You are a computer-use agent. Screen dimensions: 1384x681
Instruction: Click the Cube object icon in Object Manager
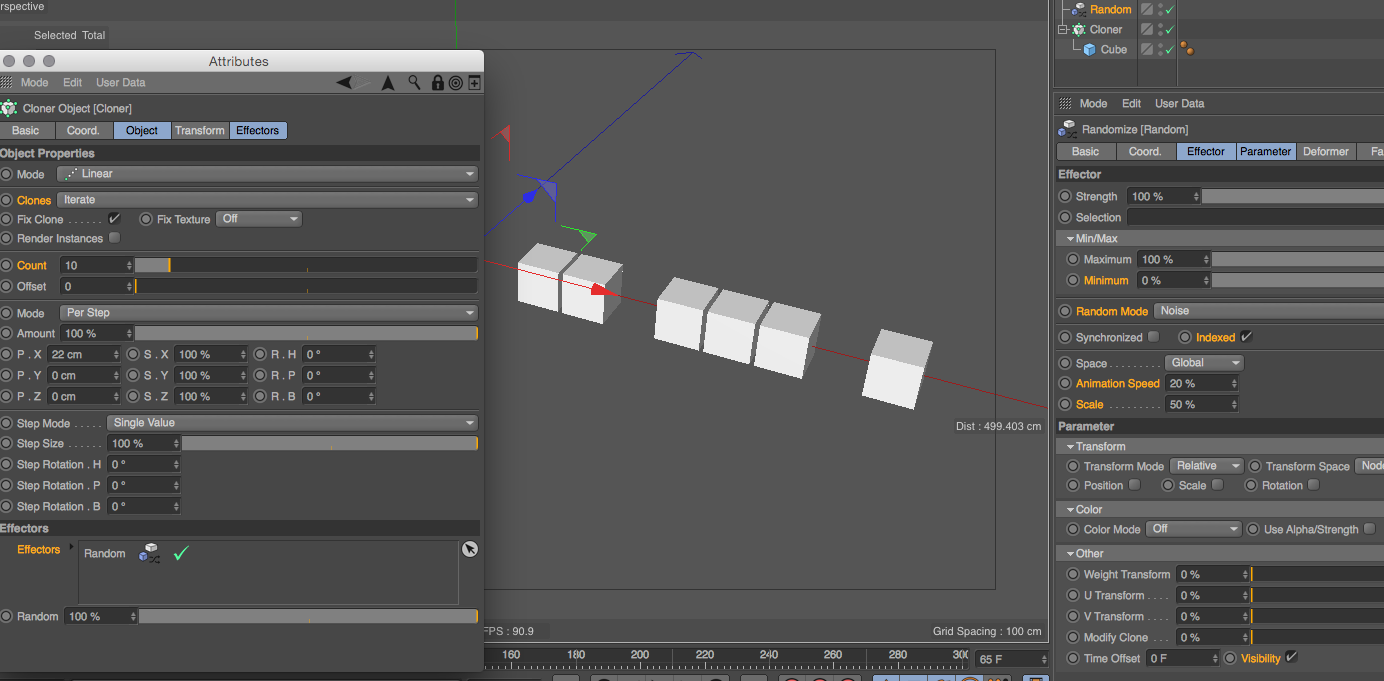pos(1089,50)
